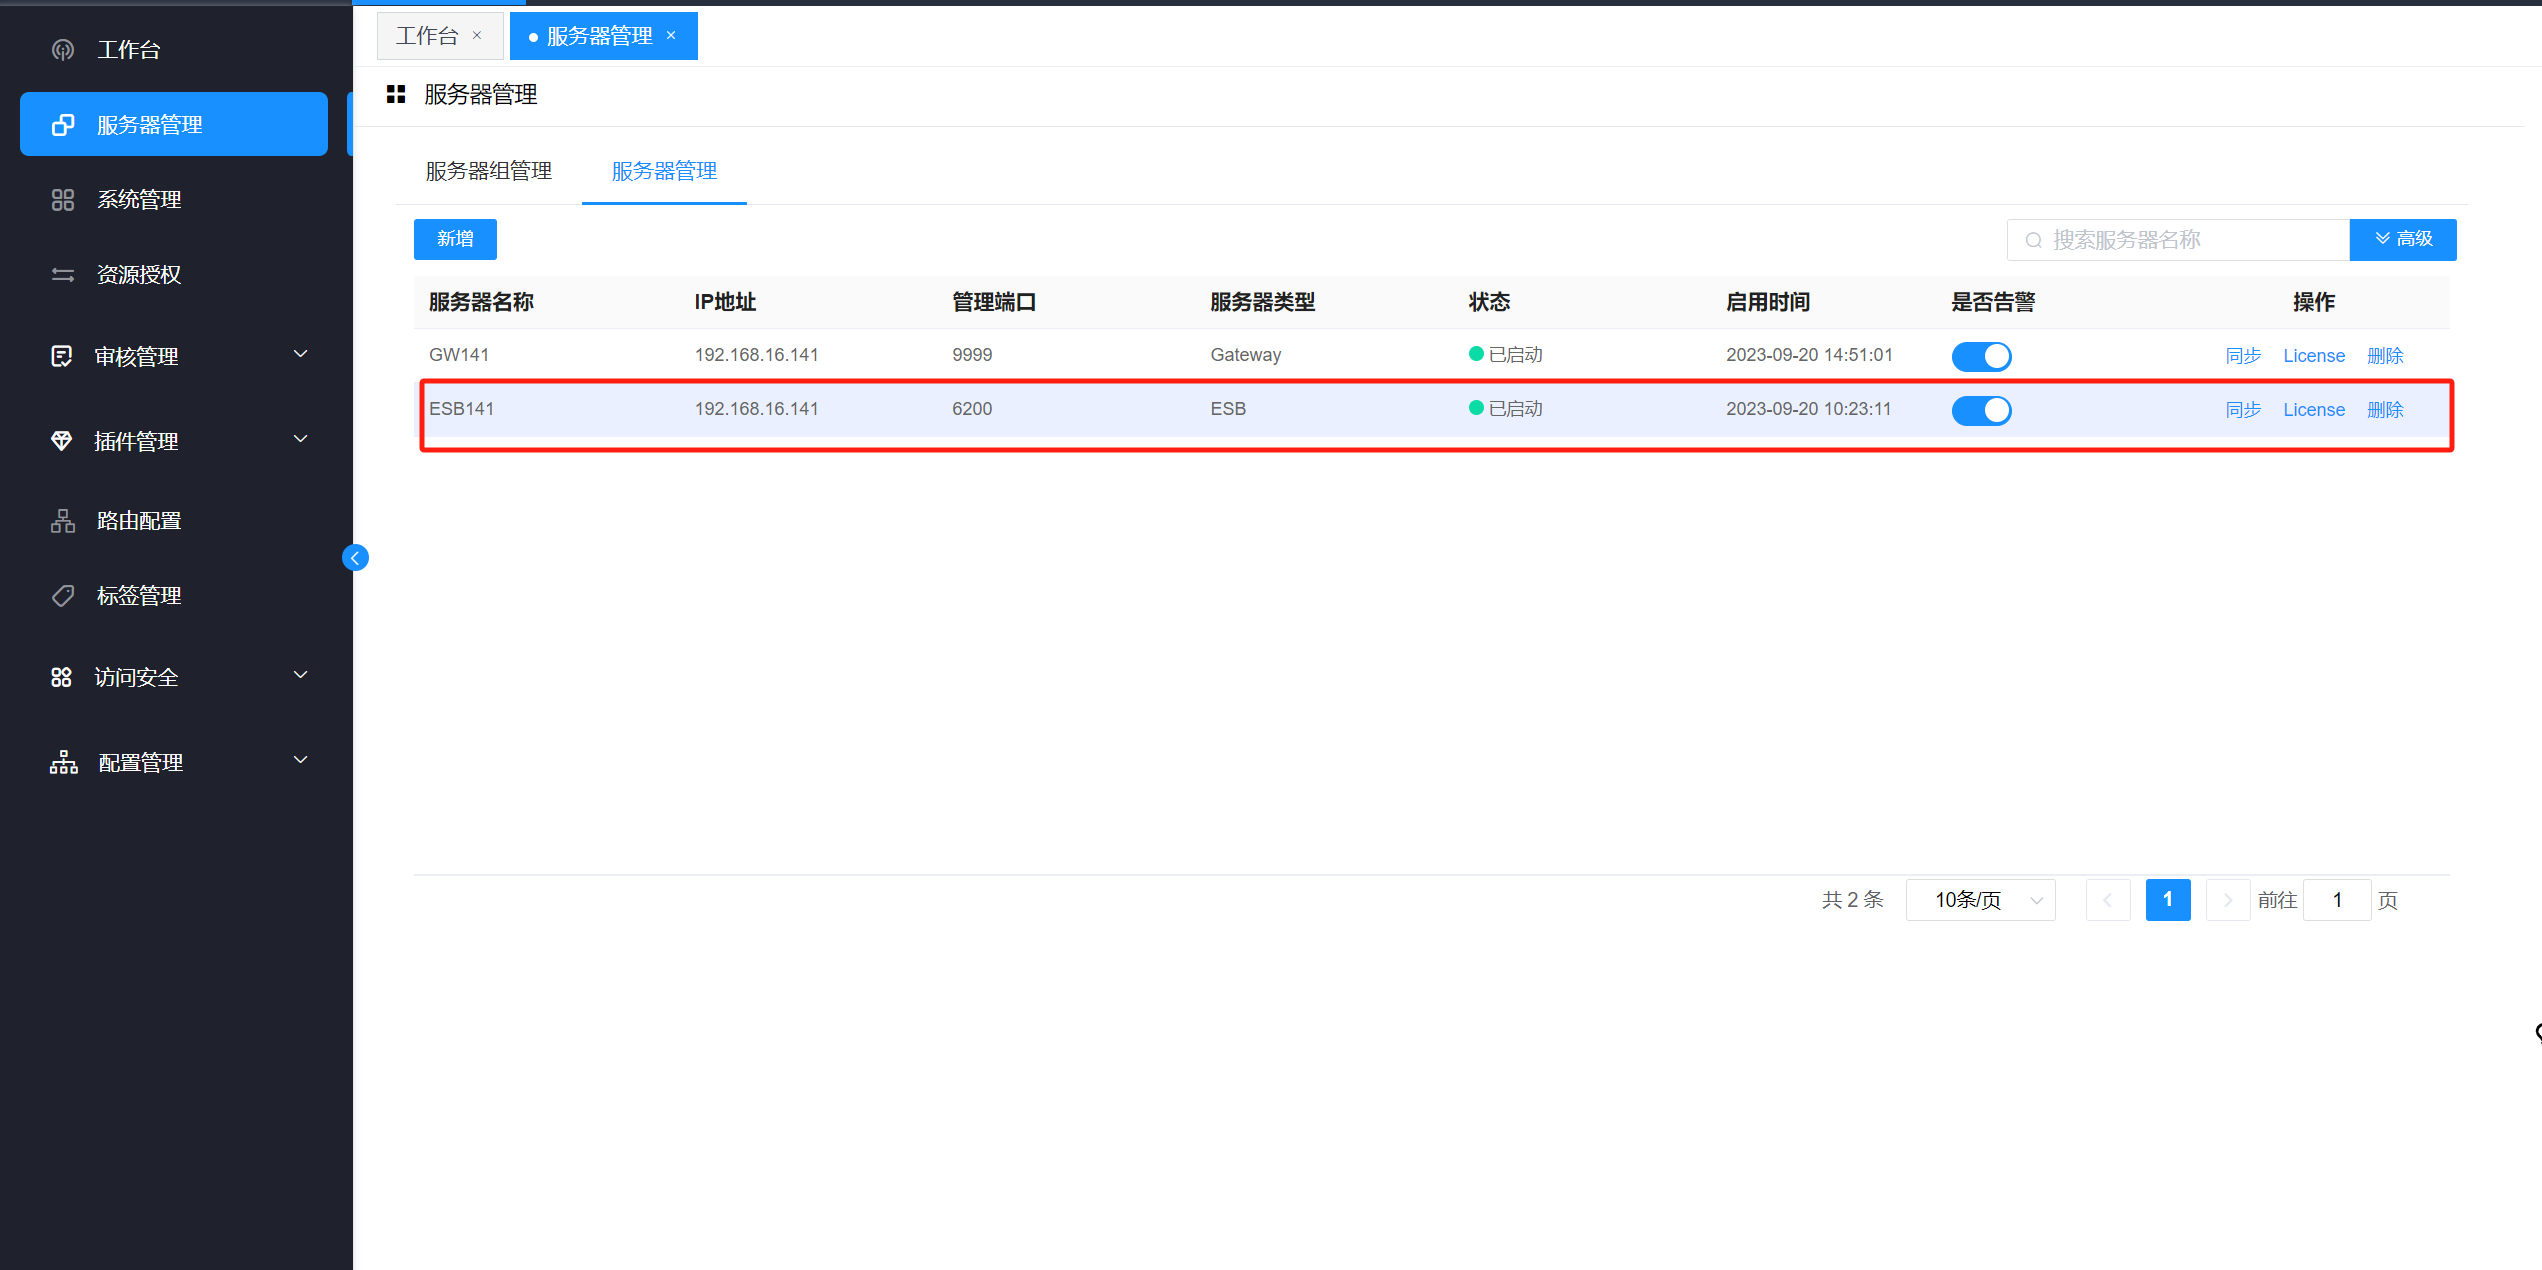The width and height of the screenshot is (2542, 1270).
Task: Collapse sidebar with blue arrow button
Action: (355, 558)
